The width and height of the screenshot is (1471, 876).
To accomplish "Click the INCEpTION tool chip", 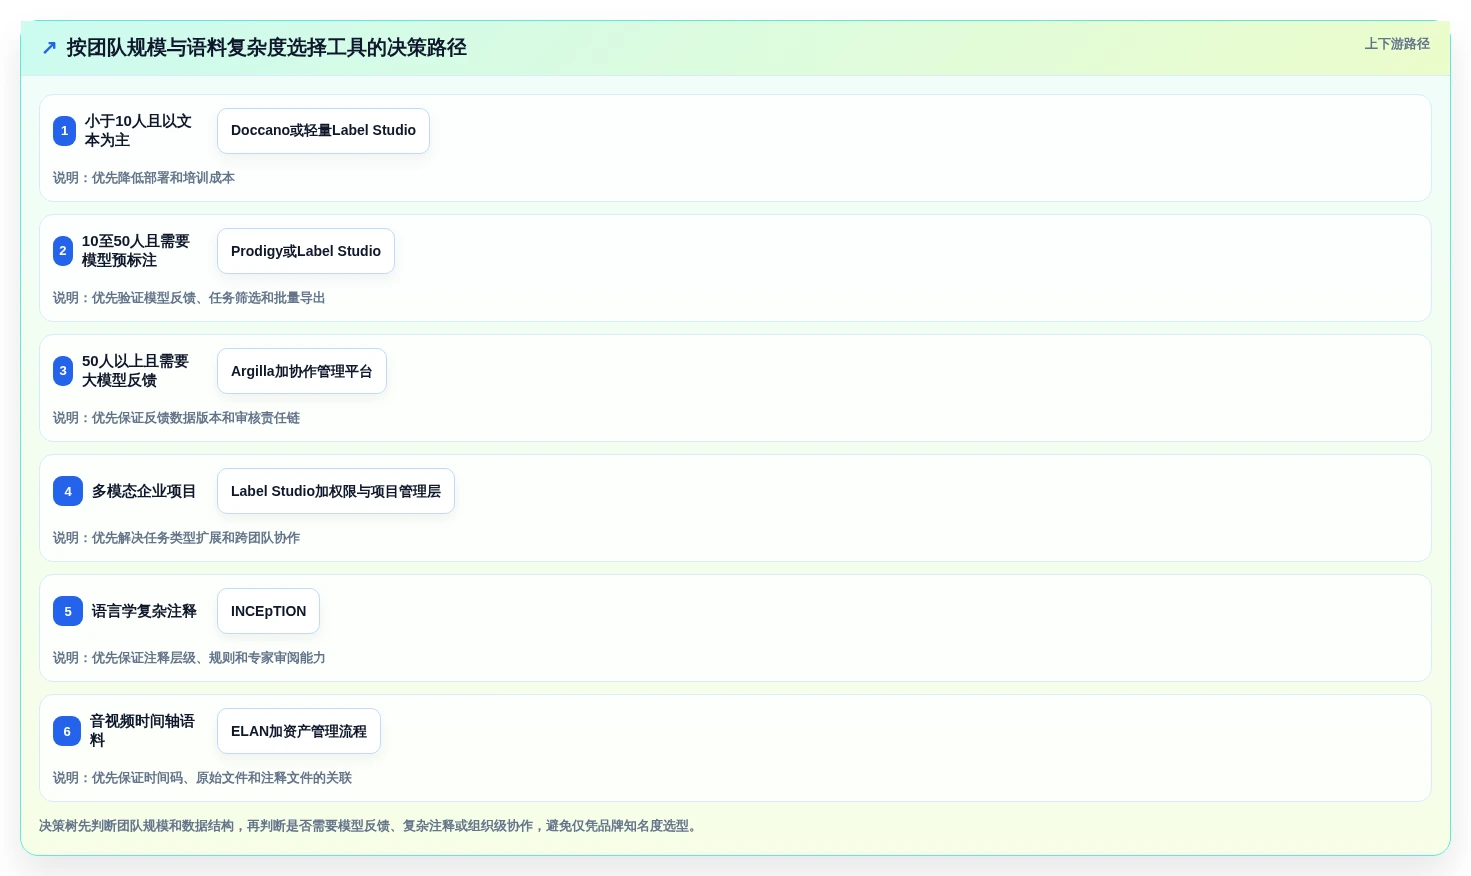I will pos(268,611).
